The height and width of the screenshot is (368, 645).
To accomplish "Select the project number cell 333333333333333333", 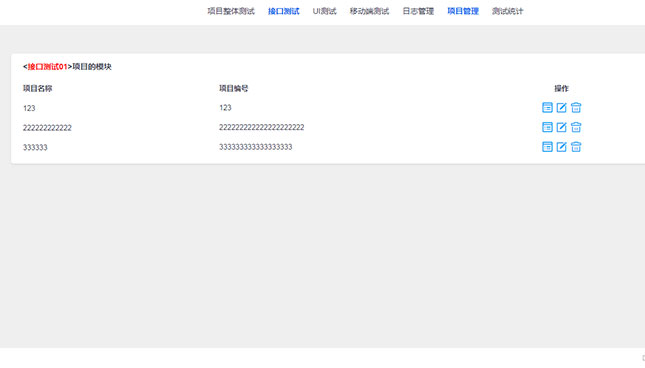I will (x=255, y=147).
